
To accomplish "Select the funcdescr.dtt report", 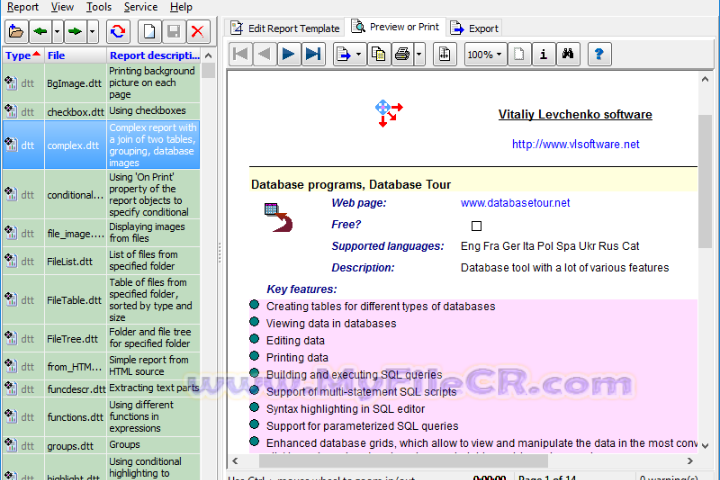I will 101,389.
